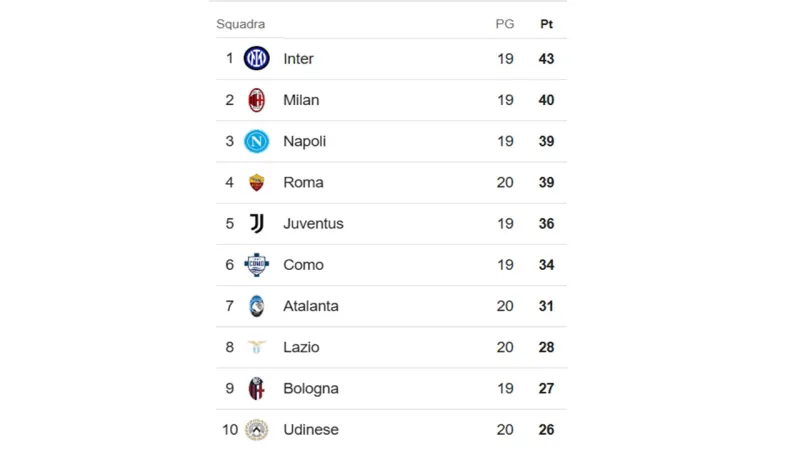
Task: Open the Inter team link
Action: pyautogui.click(x=298, y=59)
